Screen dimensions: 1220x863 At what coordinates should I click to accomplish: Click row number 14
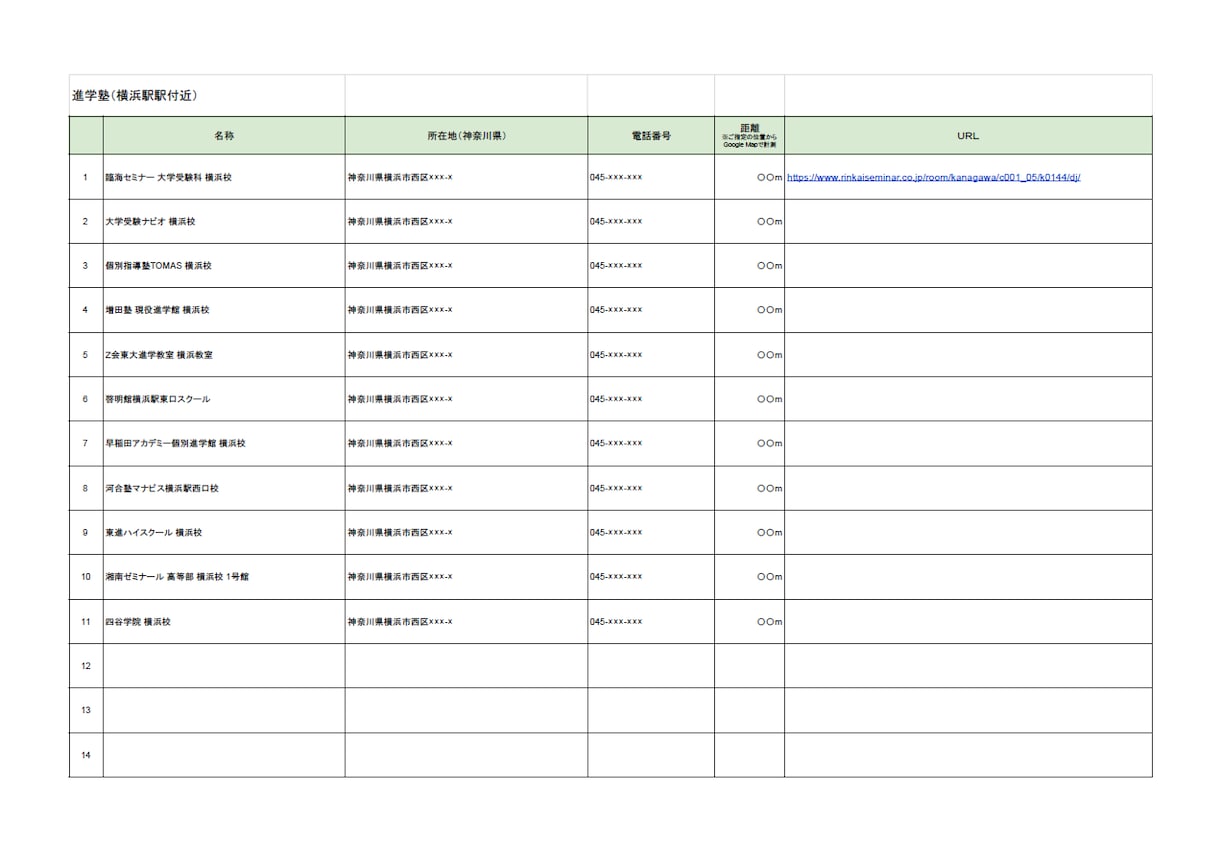click(86, 755)
